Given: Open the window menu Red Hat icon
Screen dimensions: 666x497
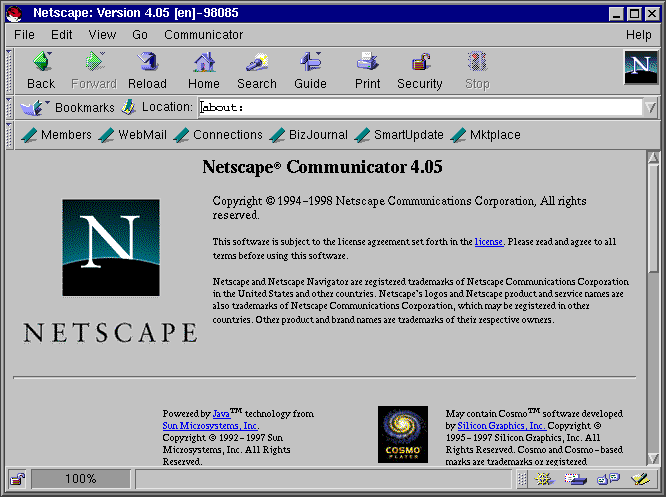Looking at the screenshot, I should [14, 14].
